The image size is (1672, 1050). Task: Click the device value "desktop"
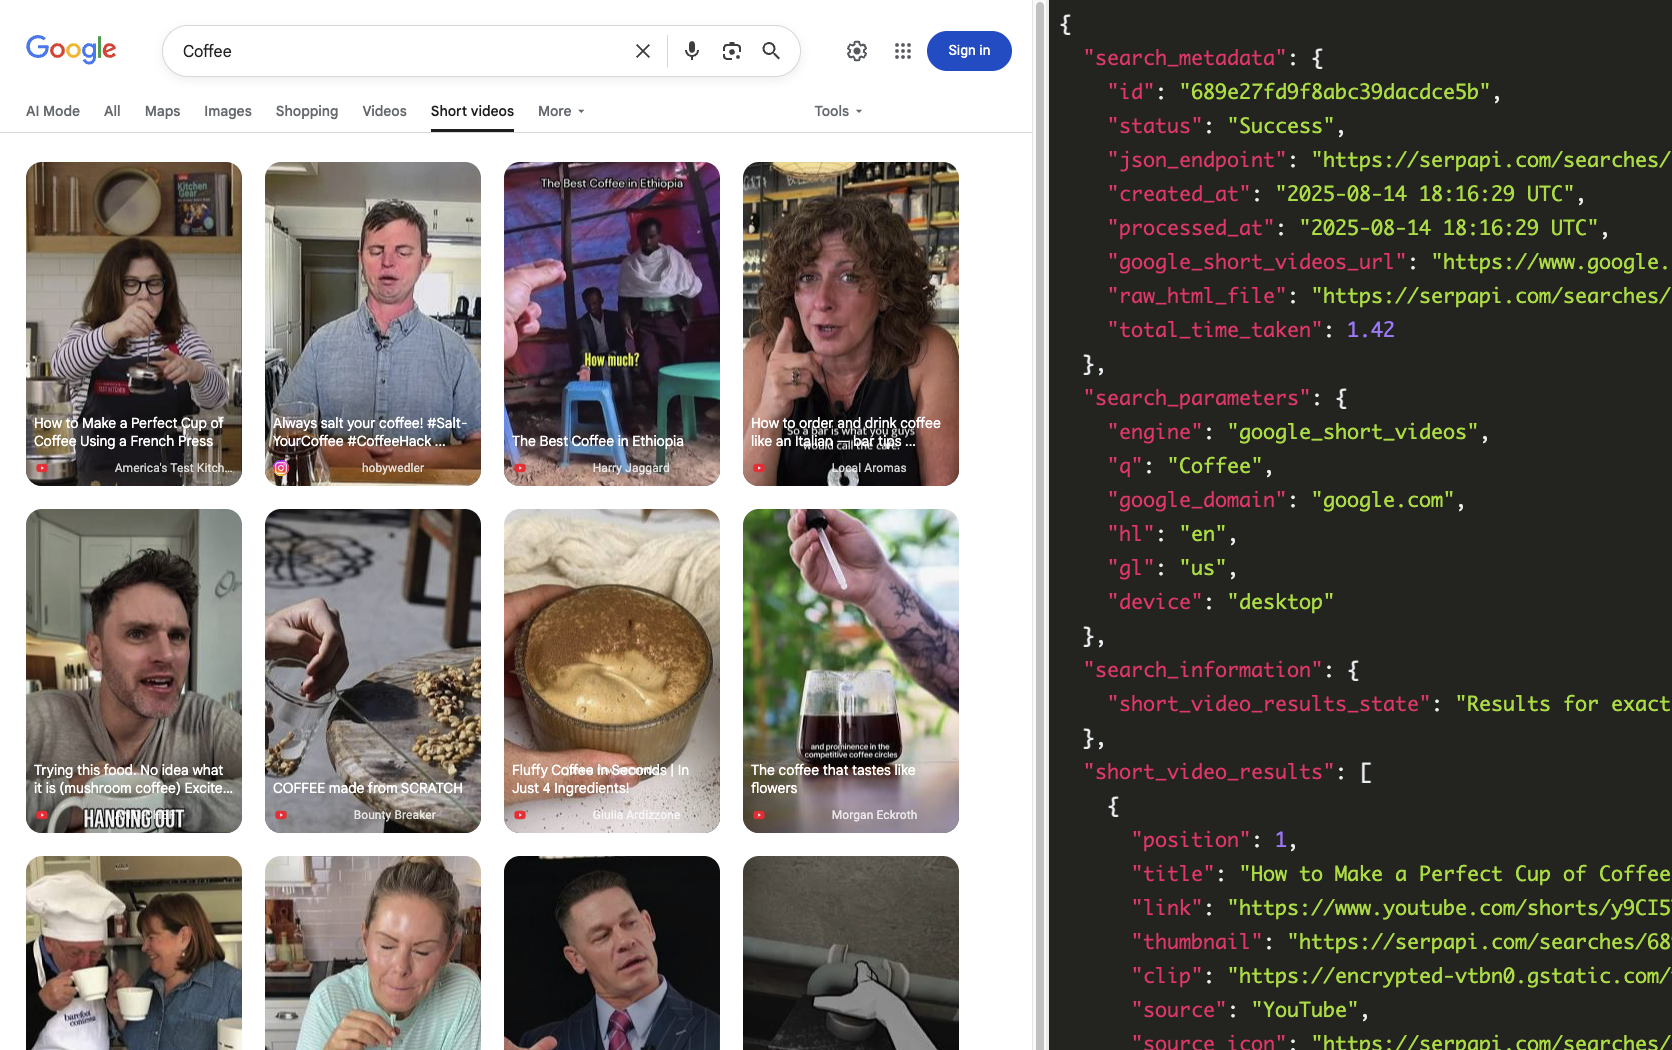[x=1281, y=602]
